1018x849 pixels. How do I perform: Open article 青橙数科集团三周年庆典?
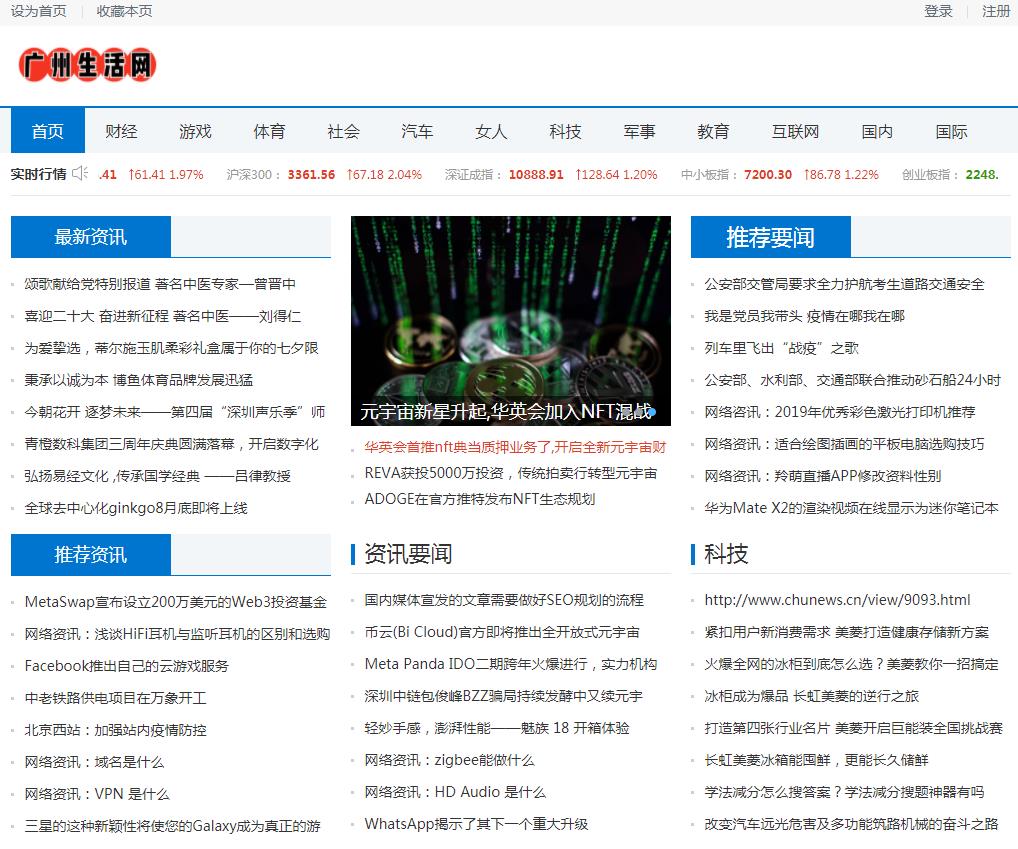pos(171,444)
